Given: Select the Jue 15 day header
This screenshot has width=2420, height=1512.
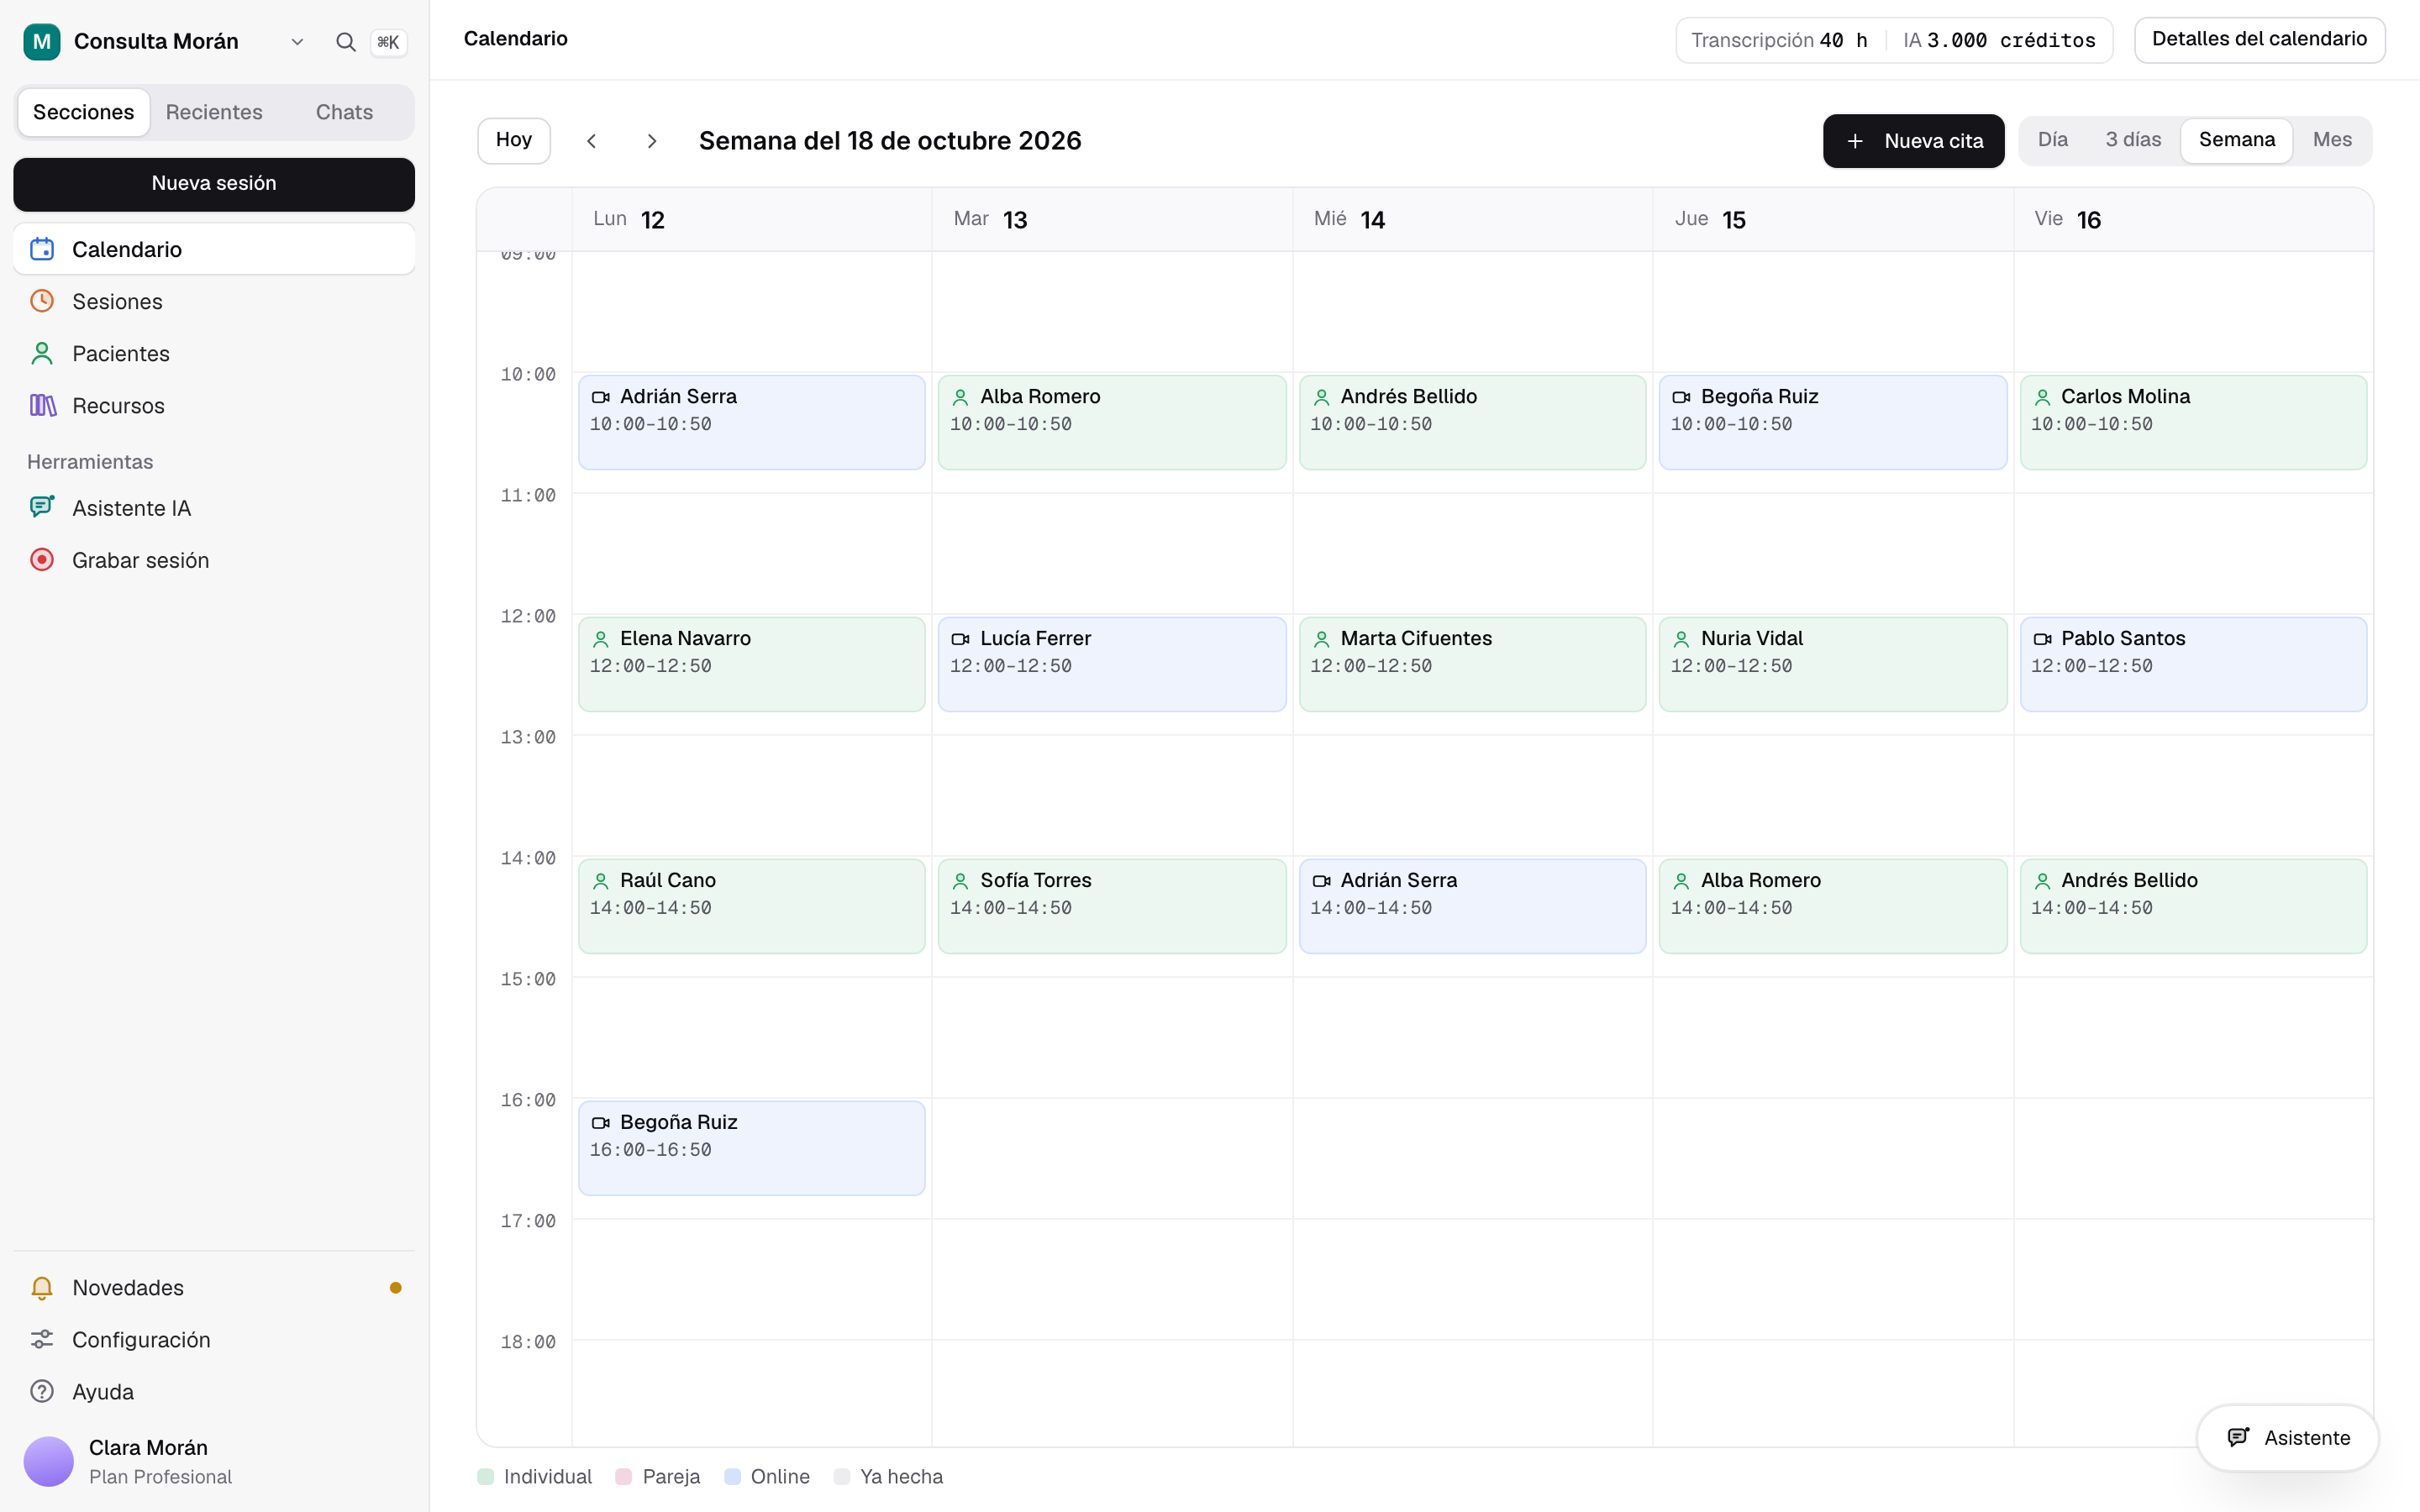Looking at the screenshot, I should click(1832, 220).
